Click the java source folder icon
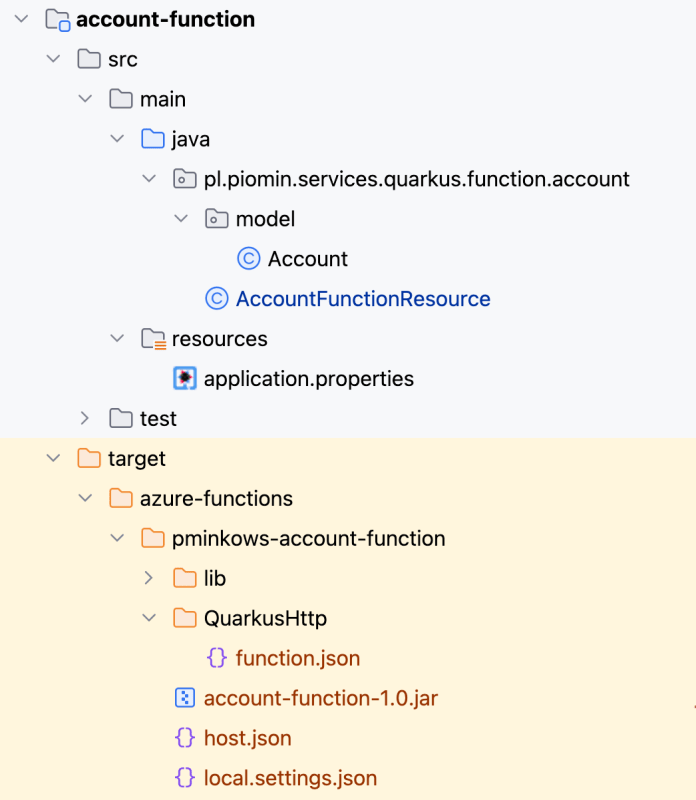696x800 pixels. [153, 139]
